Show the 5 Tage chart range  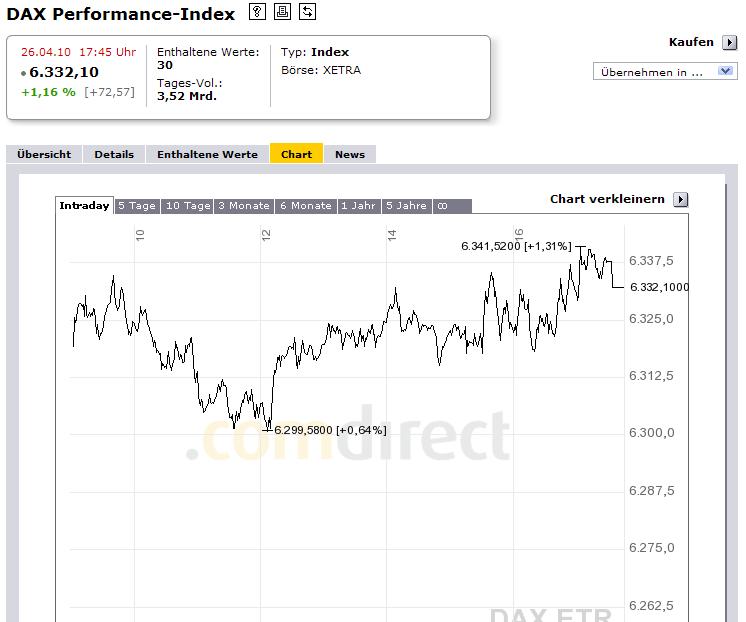tap(137, 206)
